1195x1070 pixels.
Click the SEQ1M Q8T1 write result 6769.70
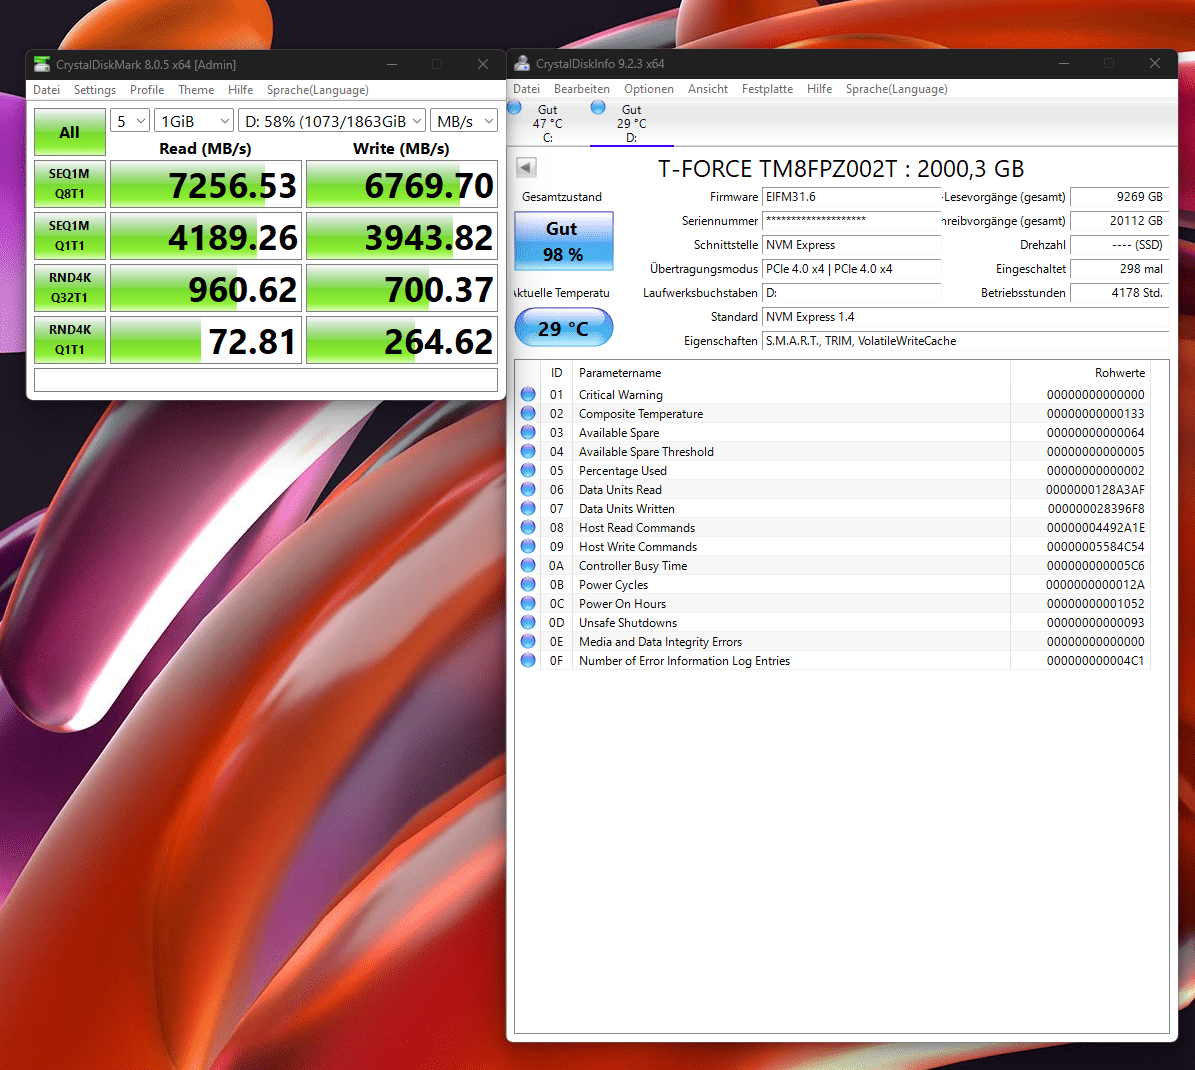[x=402, y=184]
